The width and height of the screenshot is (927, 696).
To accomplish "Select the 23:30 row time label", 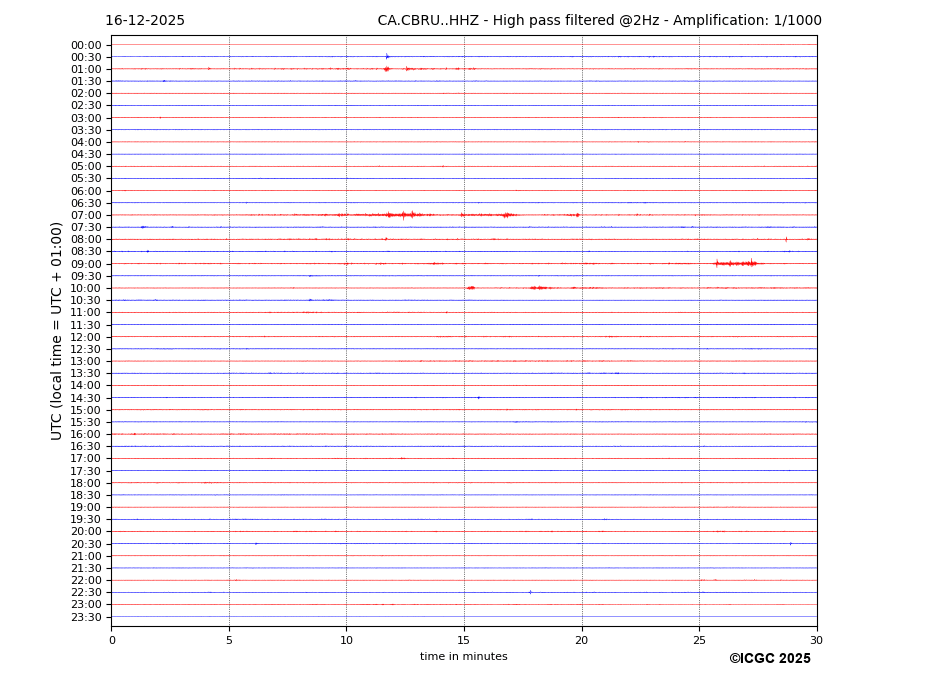I will click(x=86, y=617).
